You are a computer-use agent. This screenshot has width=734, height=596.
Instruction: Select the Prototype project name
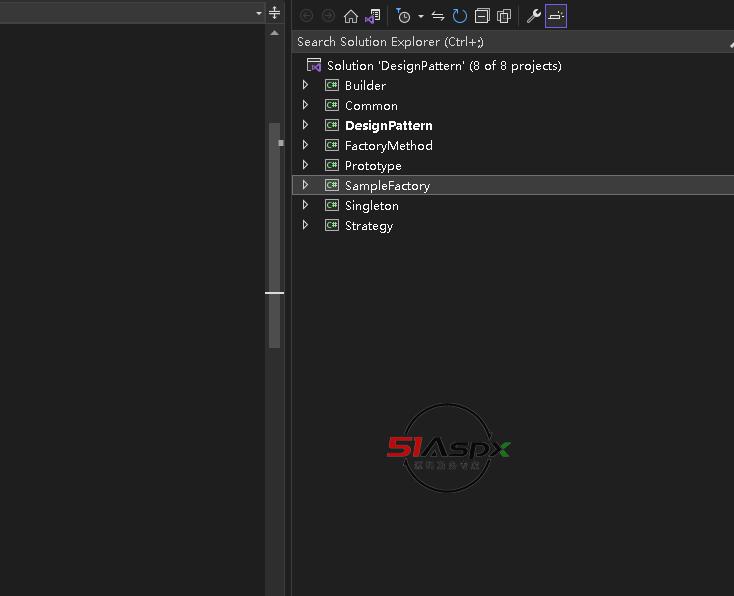click(x=373, y=166)
